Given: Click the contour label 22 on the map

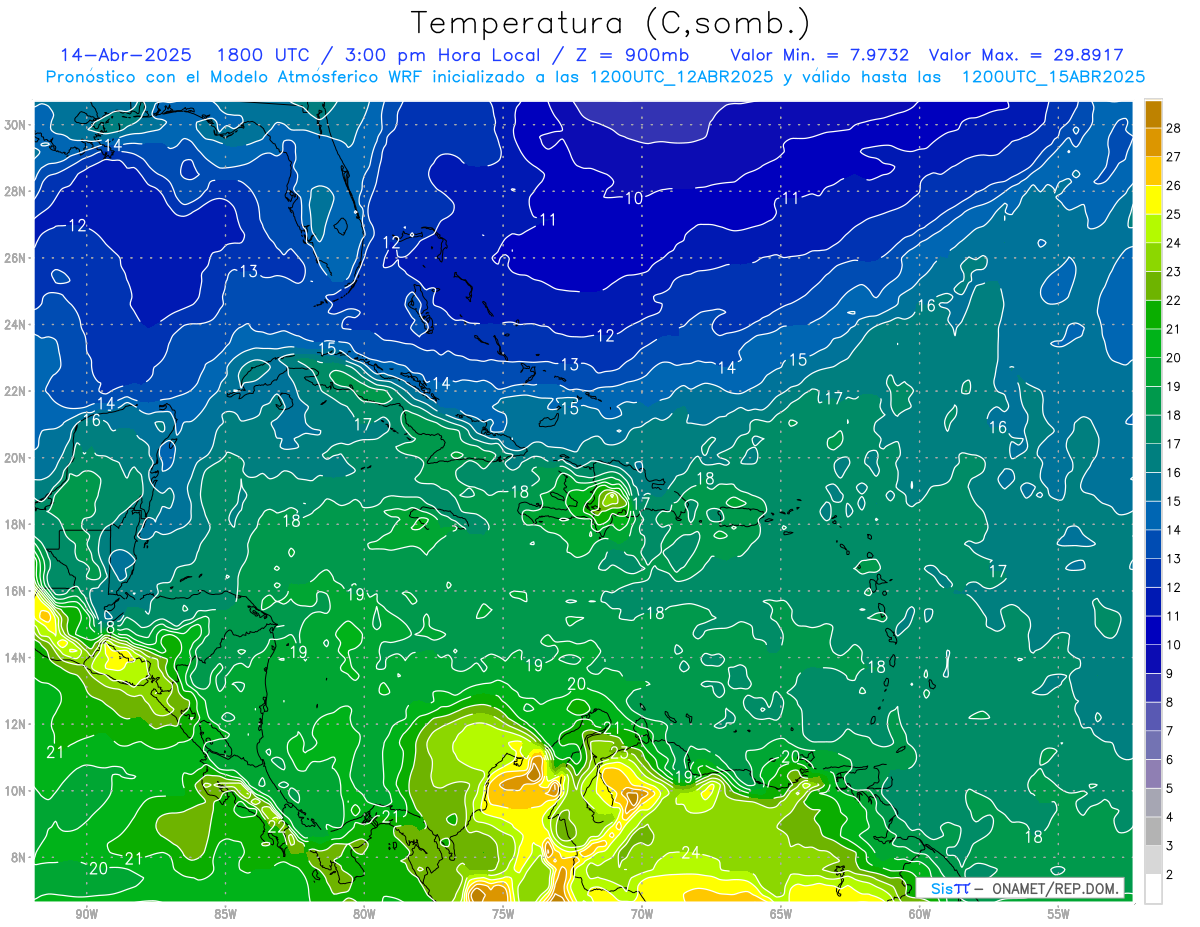Looking at the screenshot, I should [x=277, y=826].
